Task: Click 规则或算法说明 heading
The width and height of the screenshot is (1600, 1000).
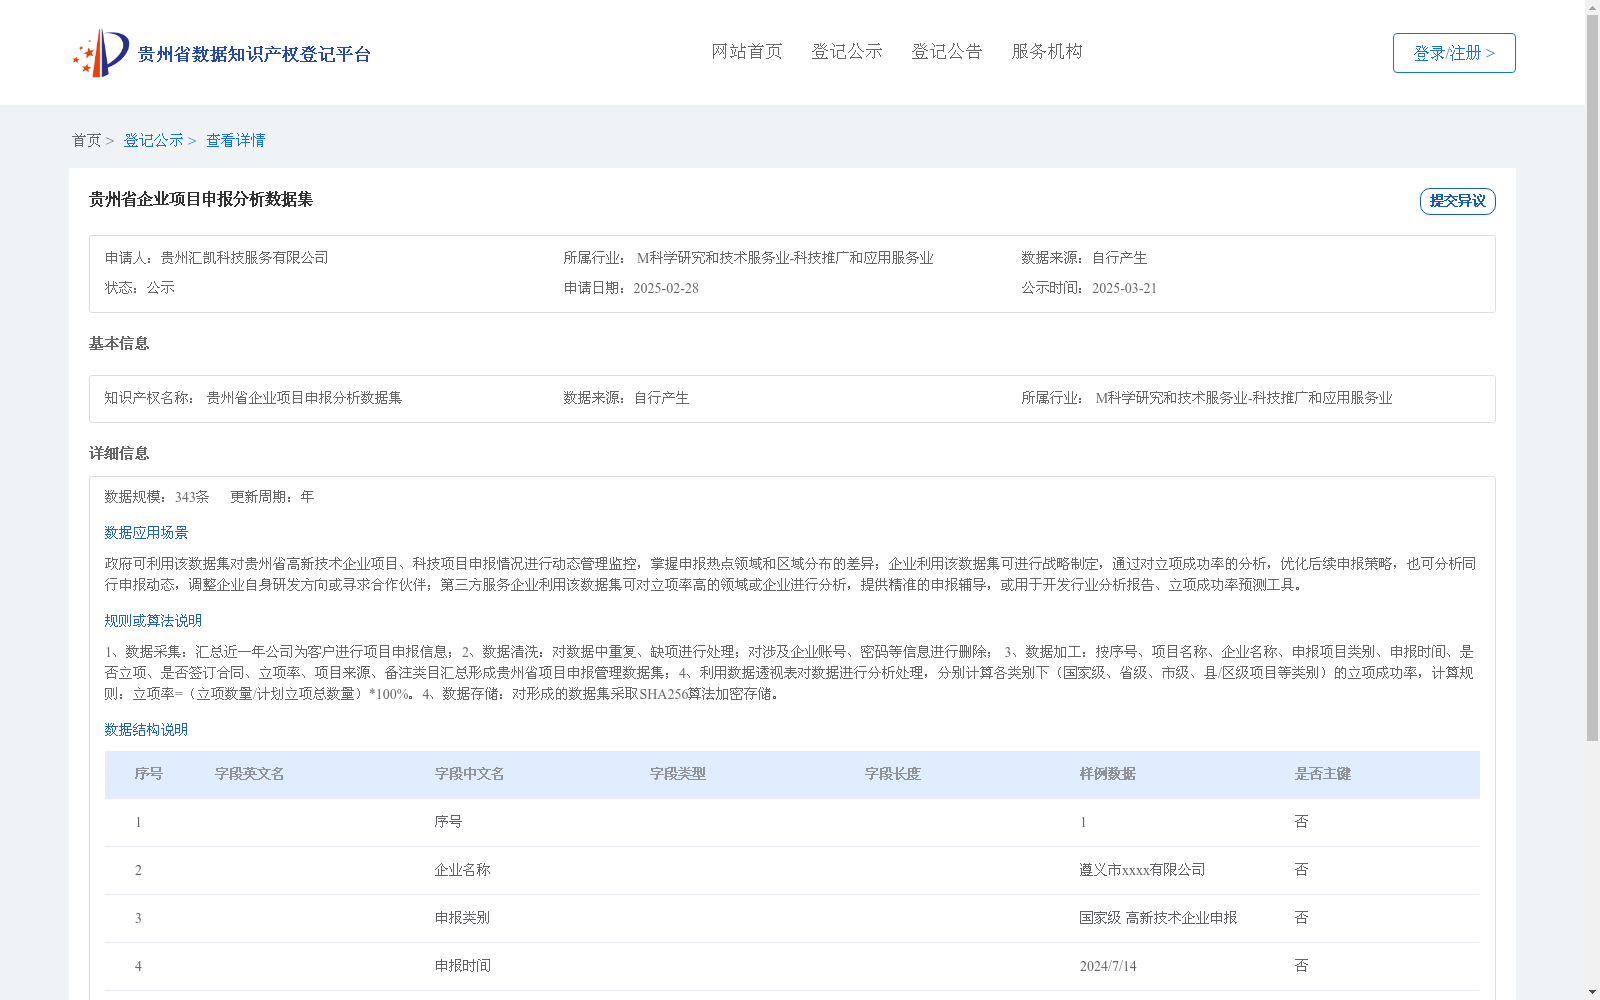Action: tap(153, 621)
